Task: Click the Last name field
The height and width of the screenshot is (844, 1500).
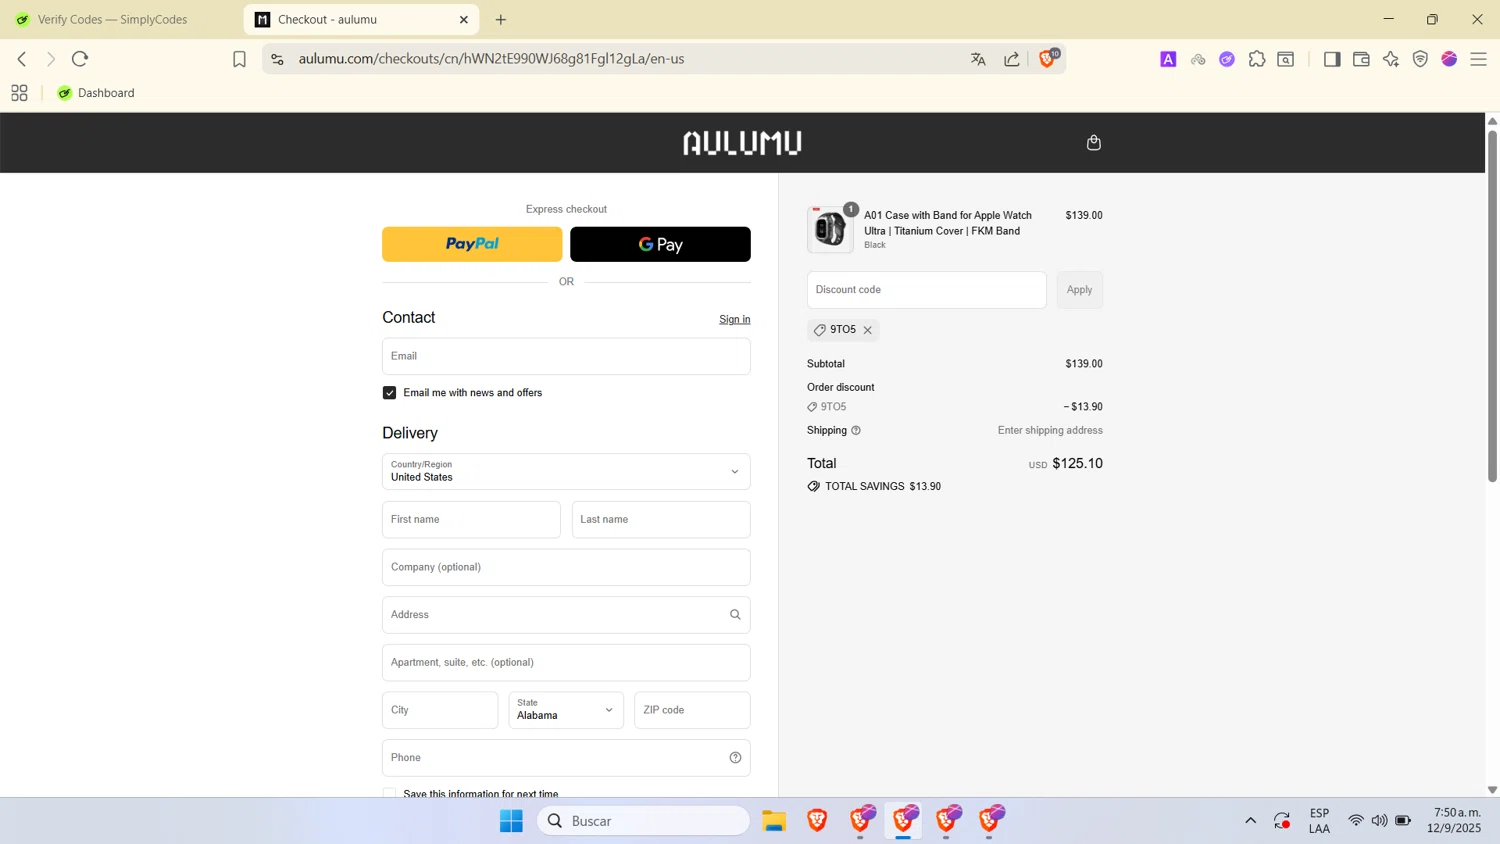Action: pyautogui.click(x=661, y=520)
